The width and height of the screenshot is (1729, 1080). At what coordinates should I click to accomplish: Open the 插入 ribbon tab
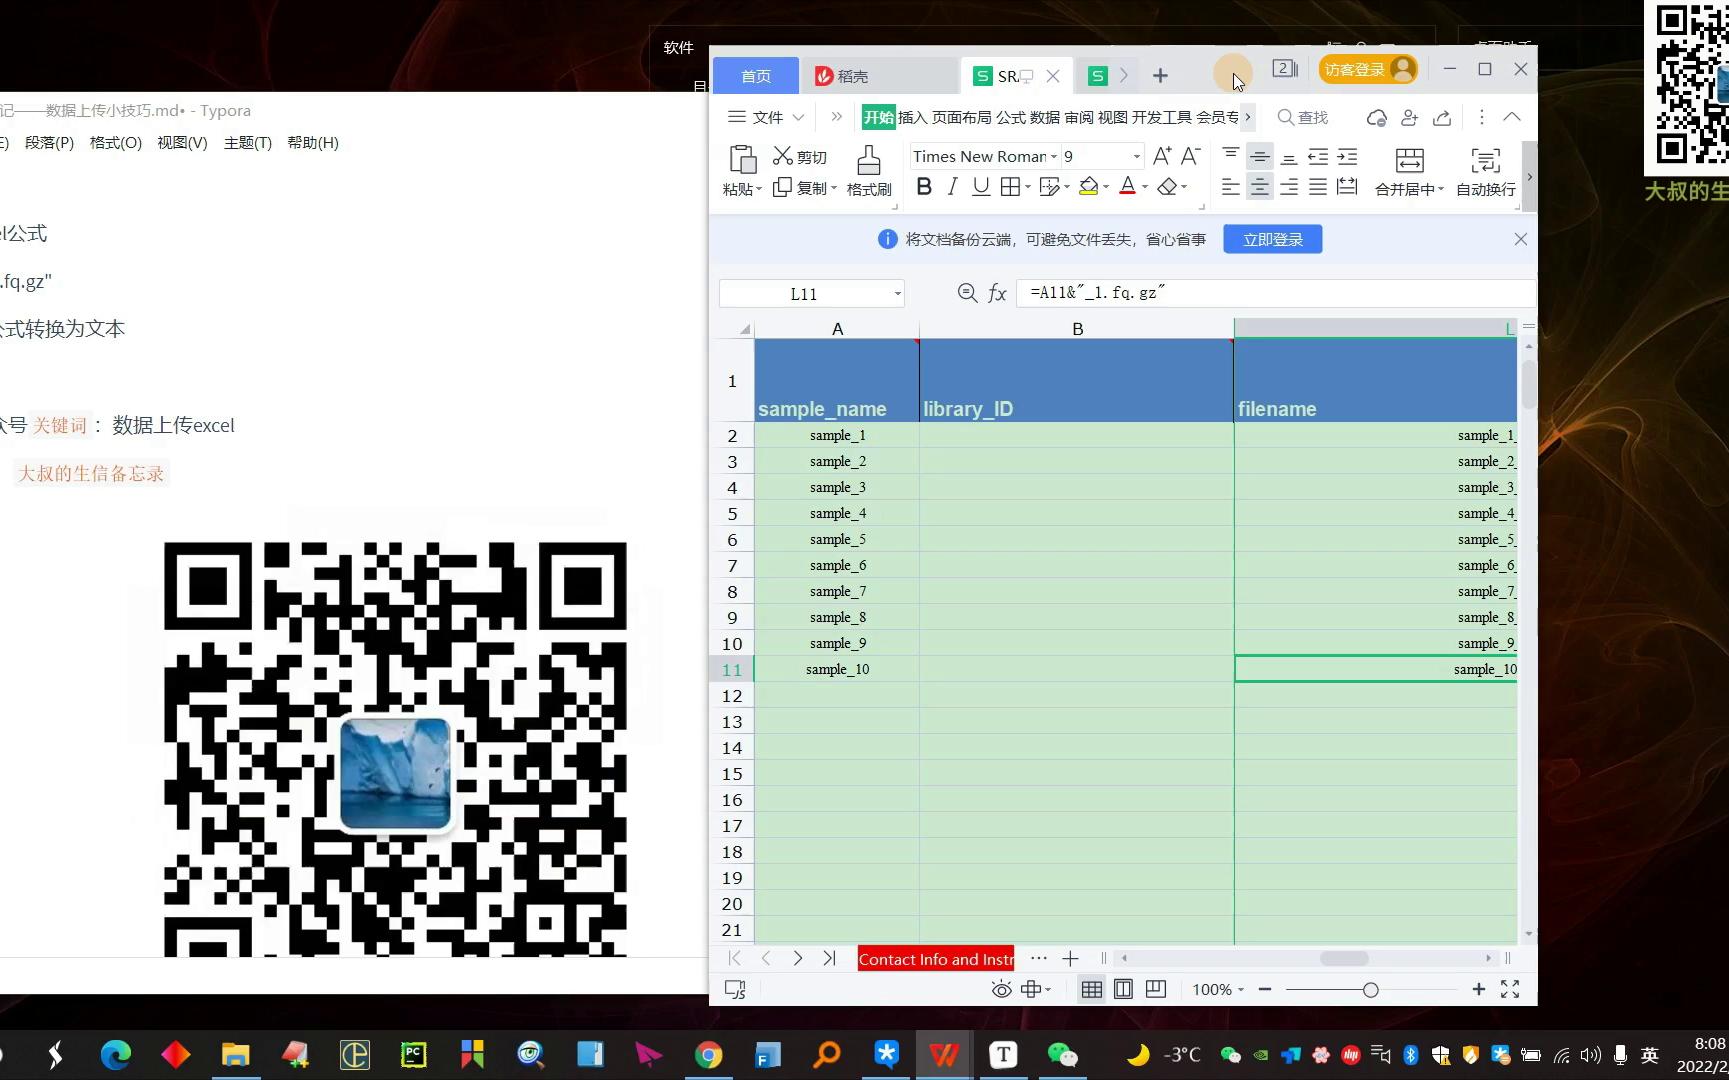click(912, 117)
